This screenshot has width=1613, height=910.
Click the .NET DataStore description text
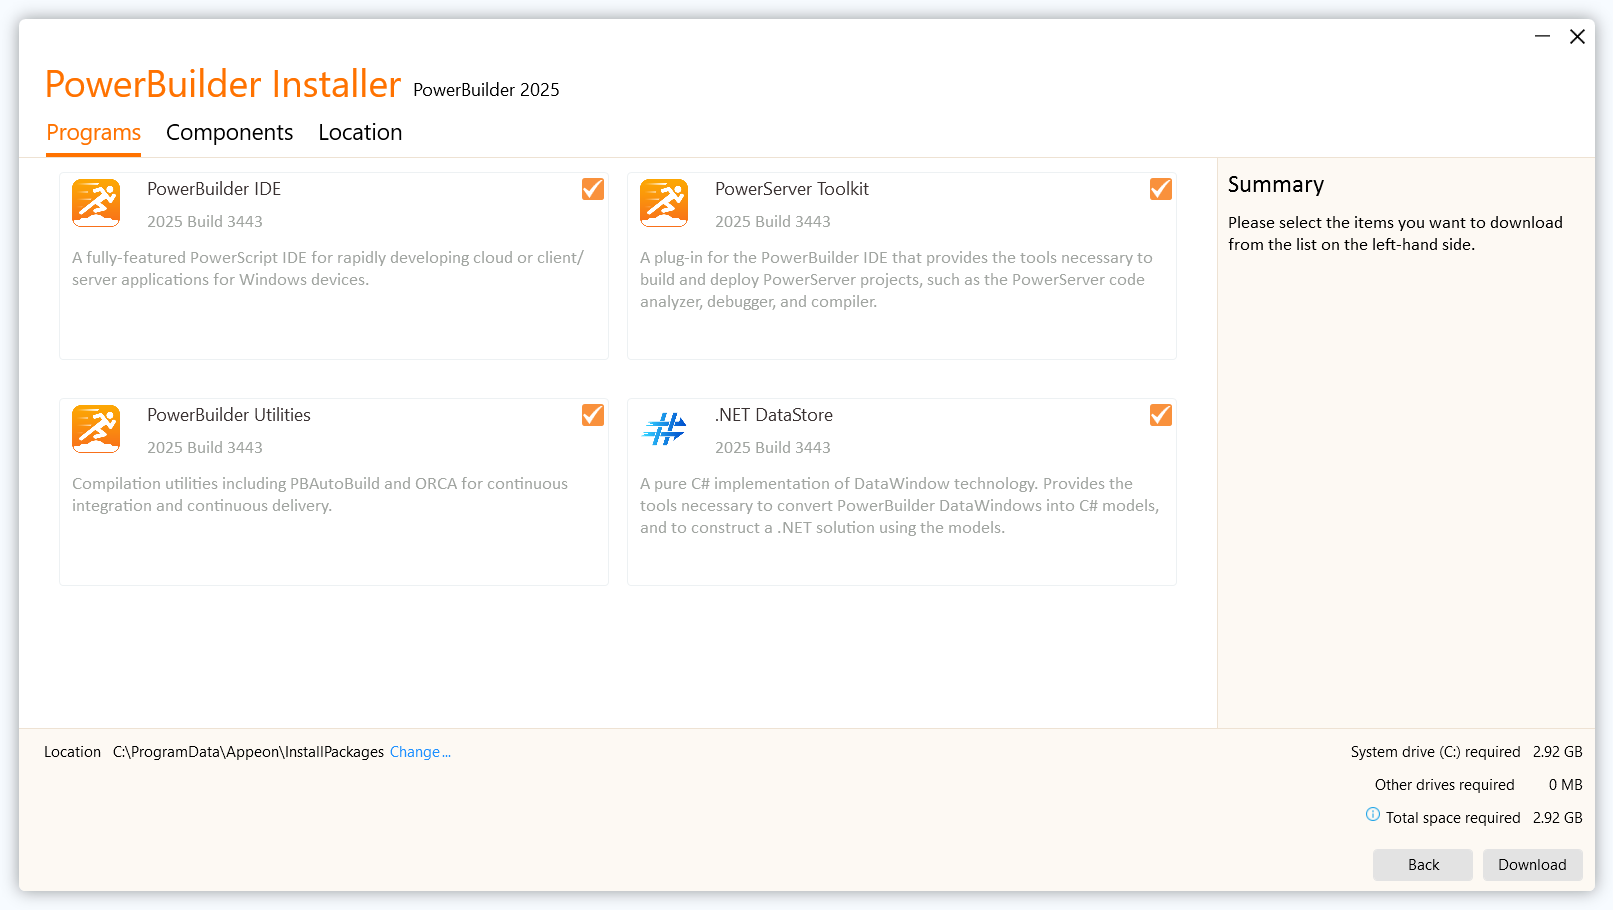pyautogui.click(x=899, y=506)
